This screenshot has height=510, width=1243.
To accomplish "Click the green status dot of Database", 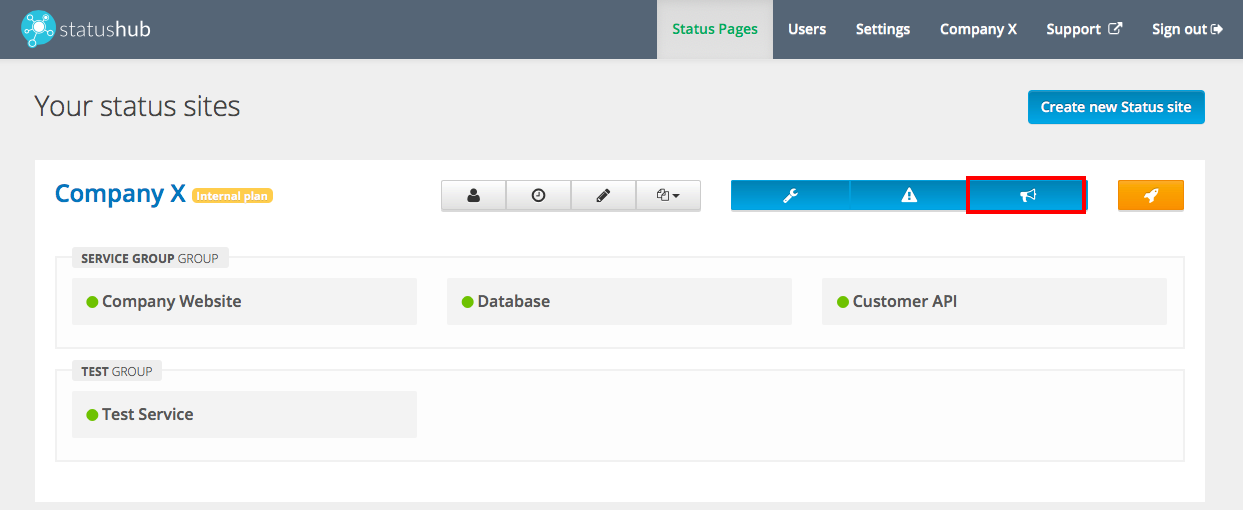I will tap(467, 301).
